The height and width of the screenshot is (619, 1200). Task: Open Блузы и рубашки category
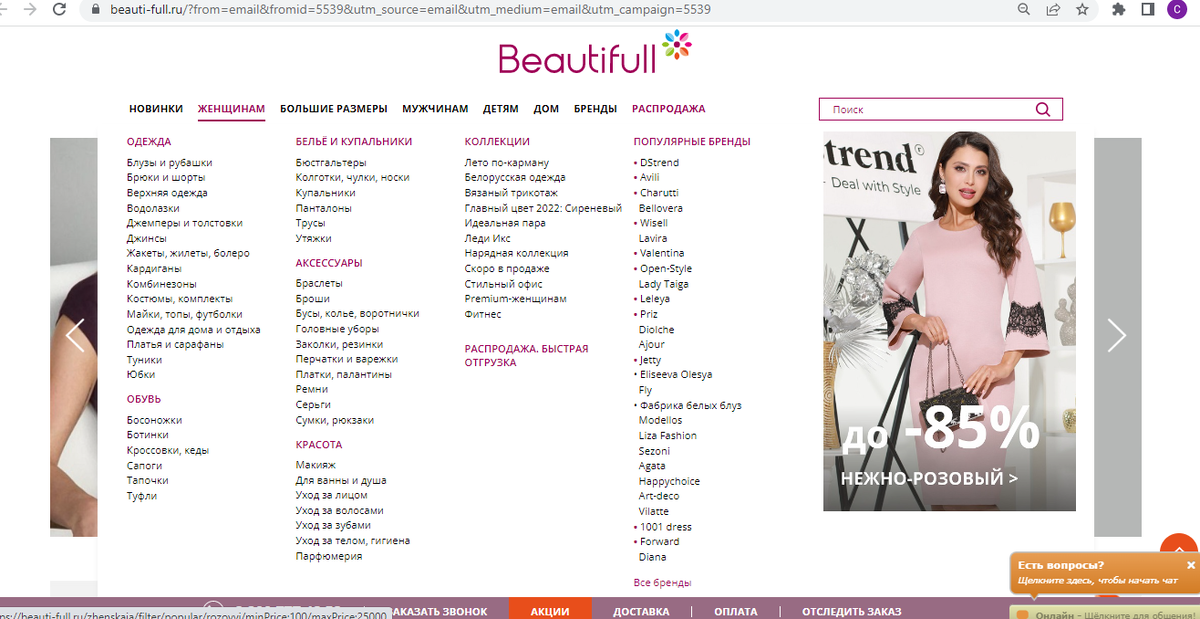[x=169, y=162]
